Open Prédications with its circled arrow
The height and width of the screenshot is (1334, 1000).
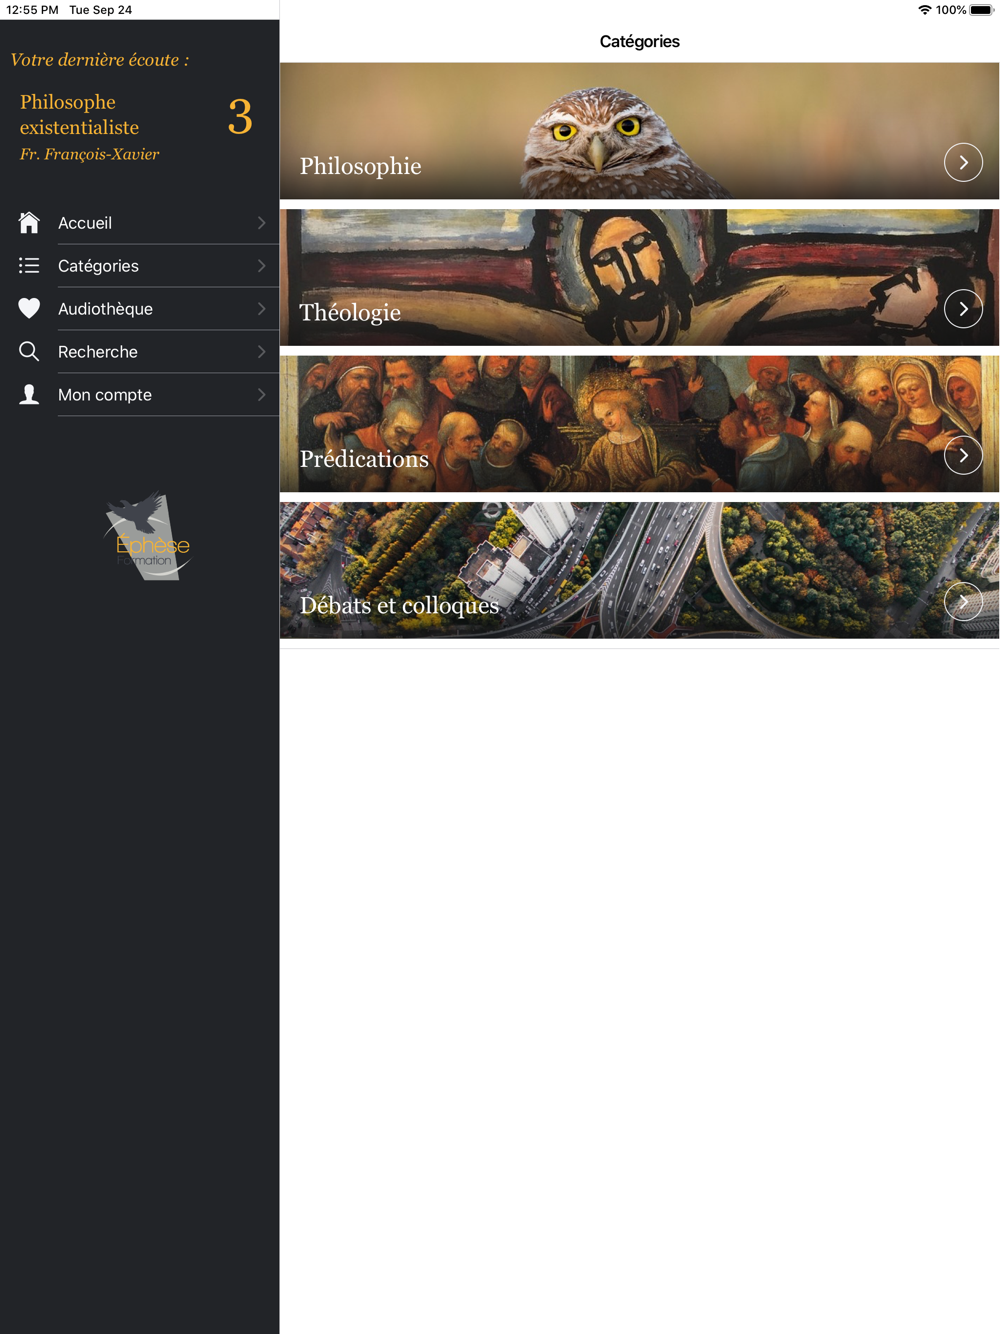[963, 455]
